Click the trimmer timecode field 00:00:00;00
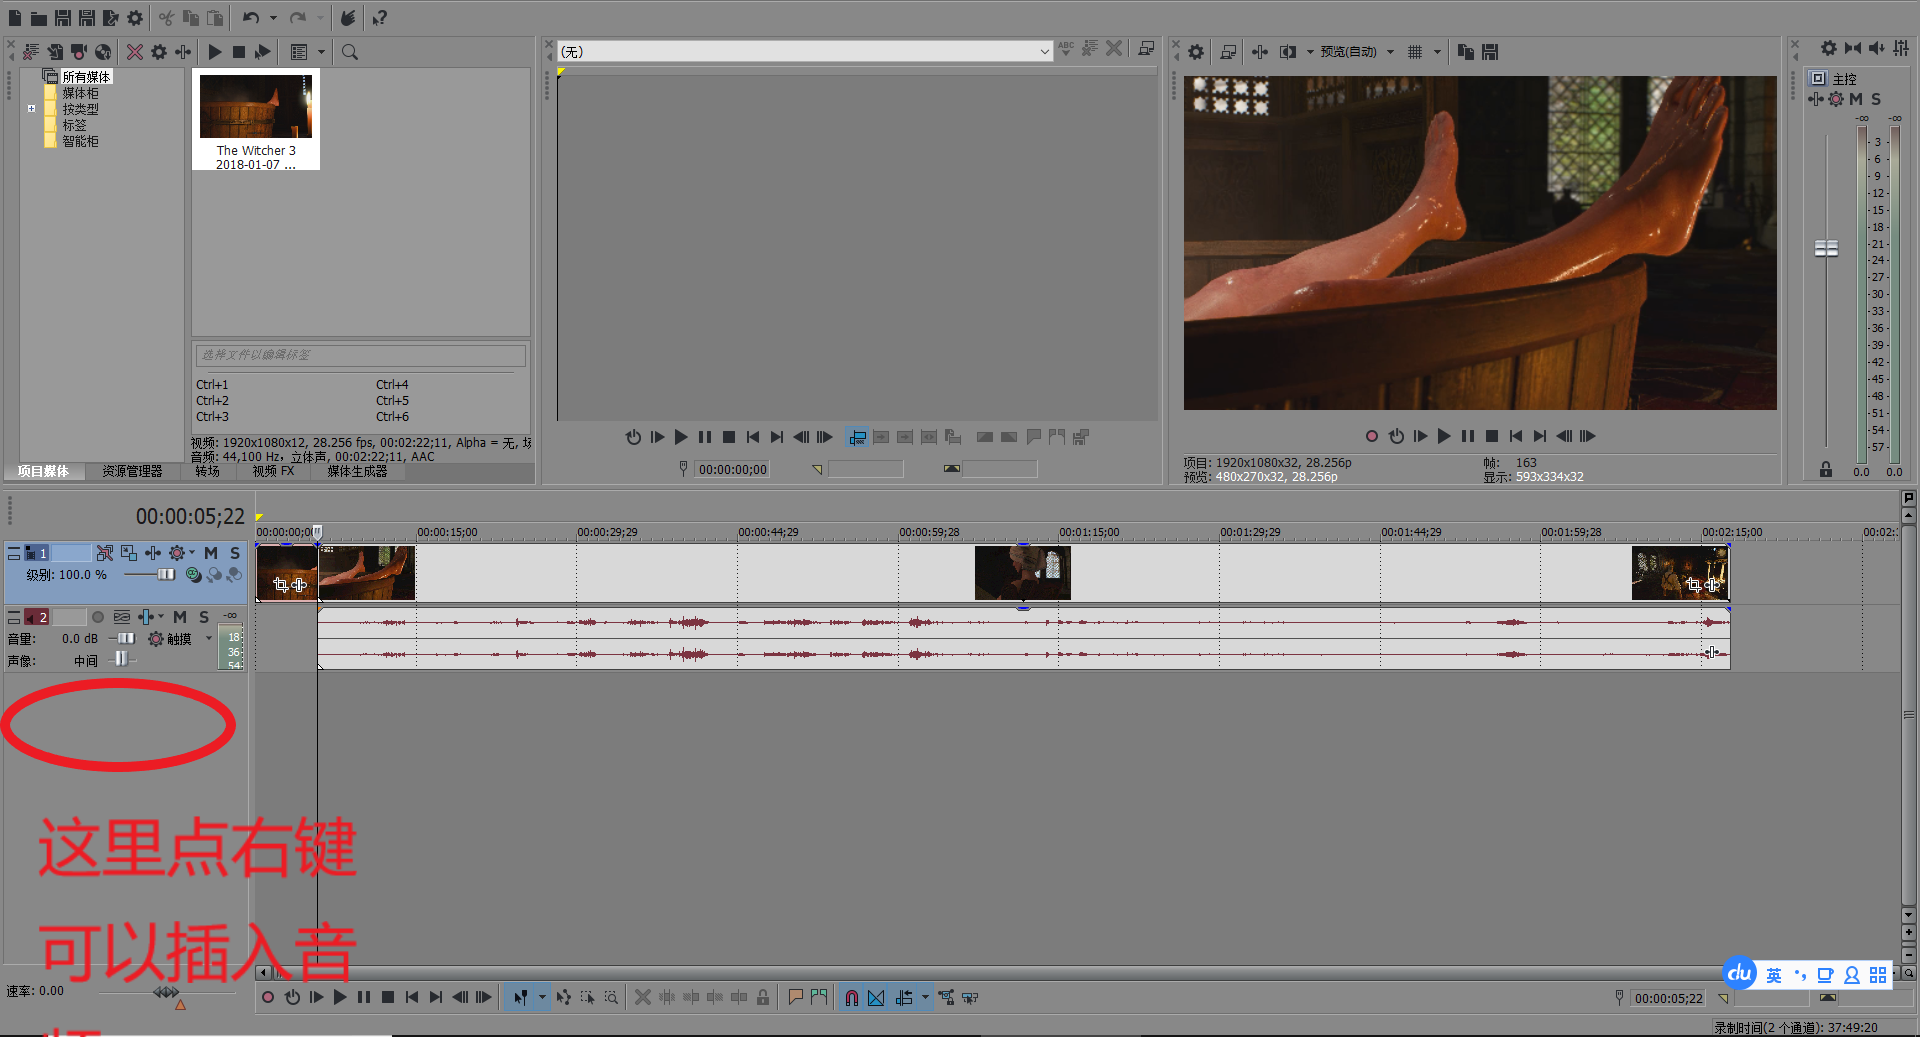 [733, 469]
